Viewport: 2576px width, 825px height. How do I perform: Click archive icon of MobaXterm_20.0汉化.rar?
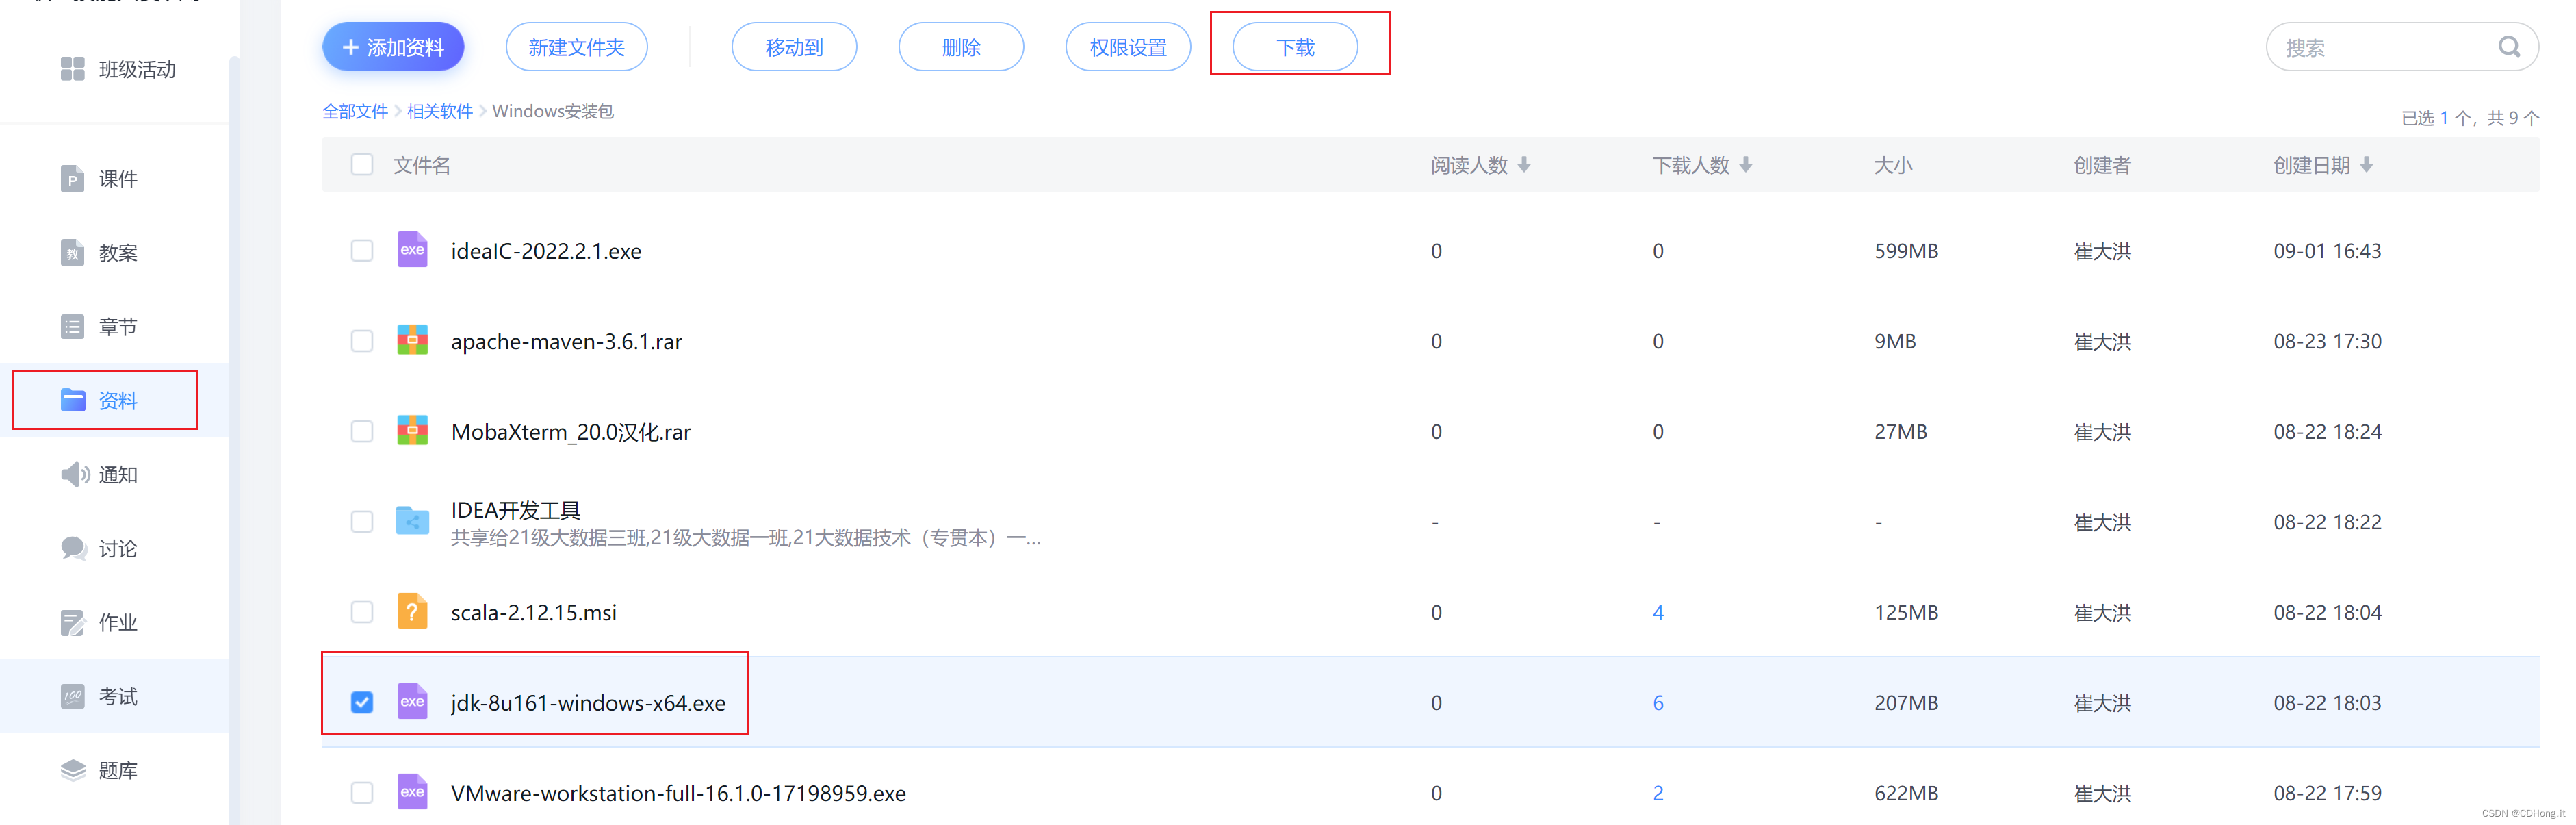(x=412, y=430)
